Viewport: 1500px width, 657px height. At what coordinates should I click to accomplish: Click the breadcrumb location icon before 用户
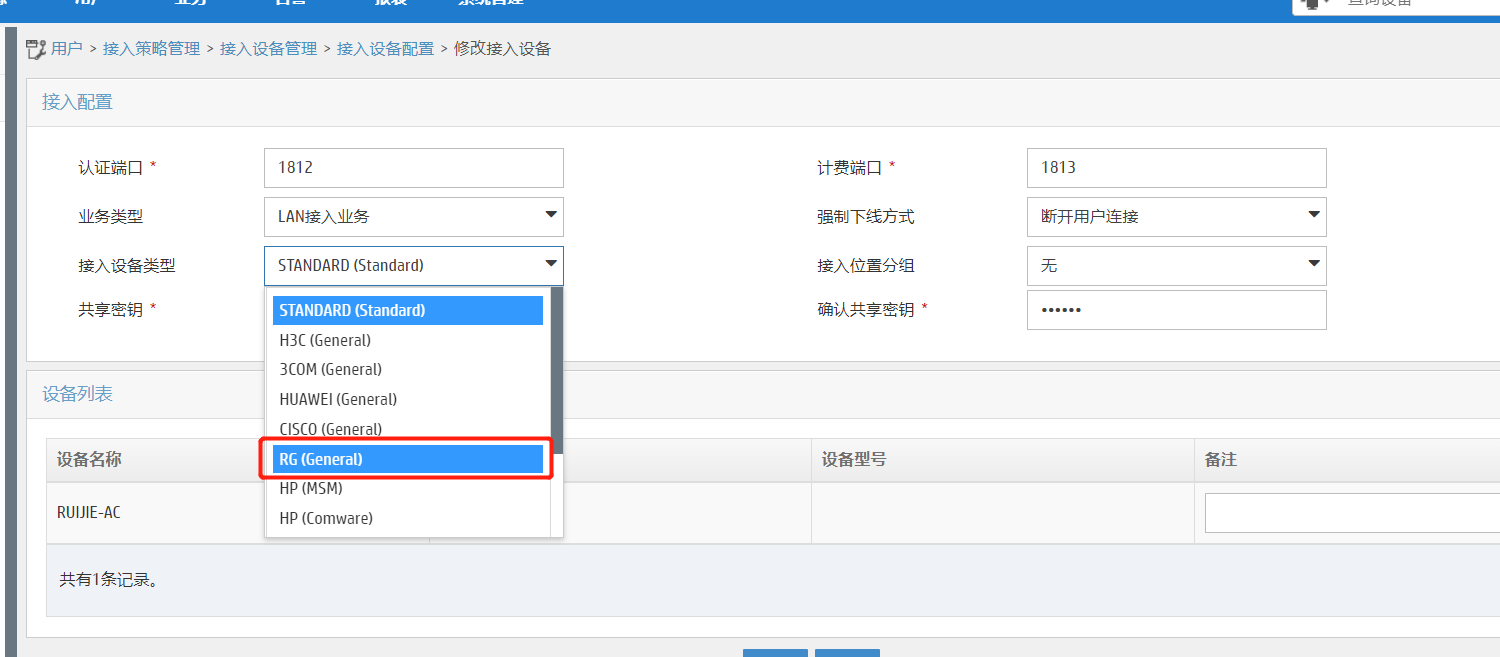[36, 48]
